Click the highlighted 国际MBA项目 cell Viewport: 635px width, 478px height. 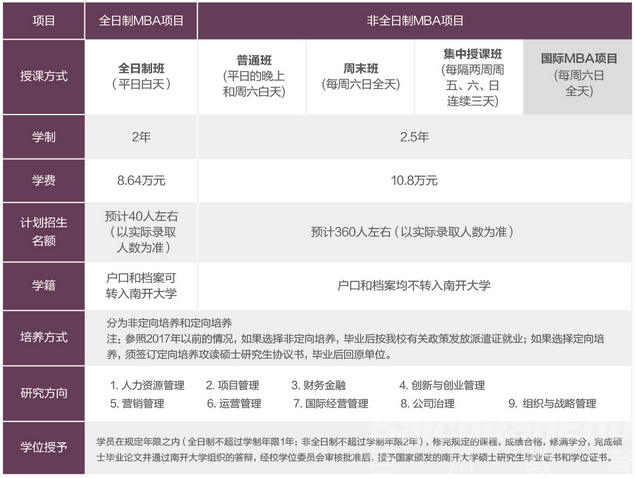578,75
